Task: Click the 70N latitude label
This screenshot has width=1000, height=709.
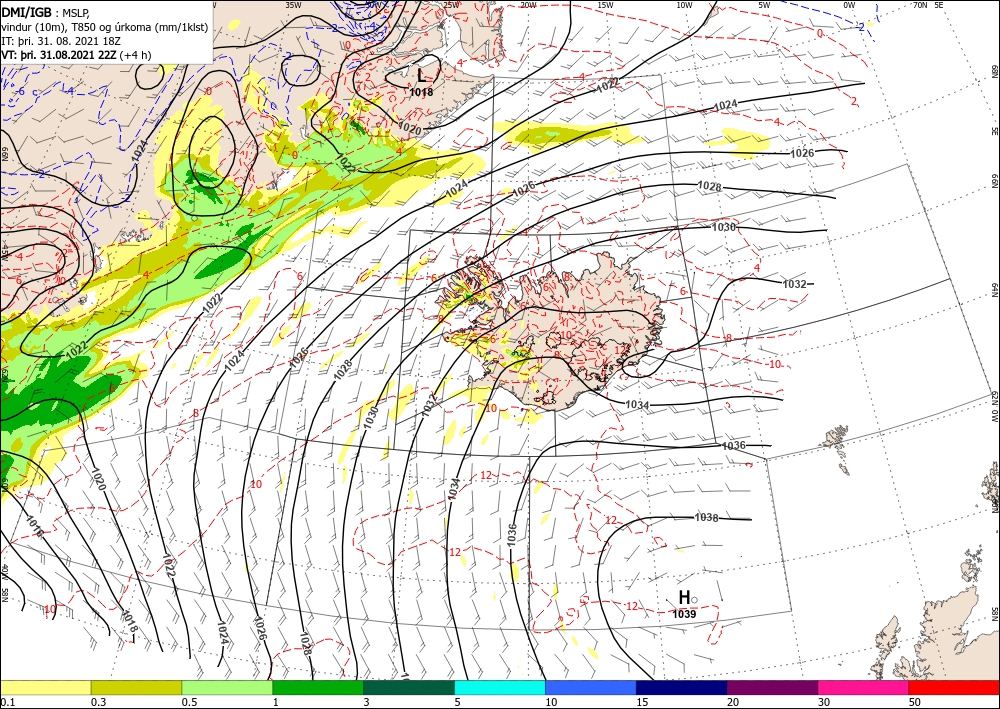Action: (920, 4)
